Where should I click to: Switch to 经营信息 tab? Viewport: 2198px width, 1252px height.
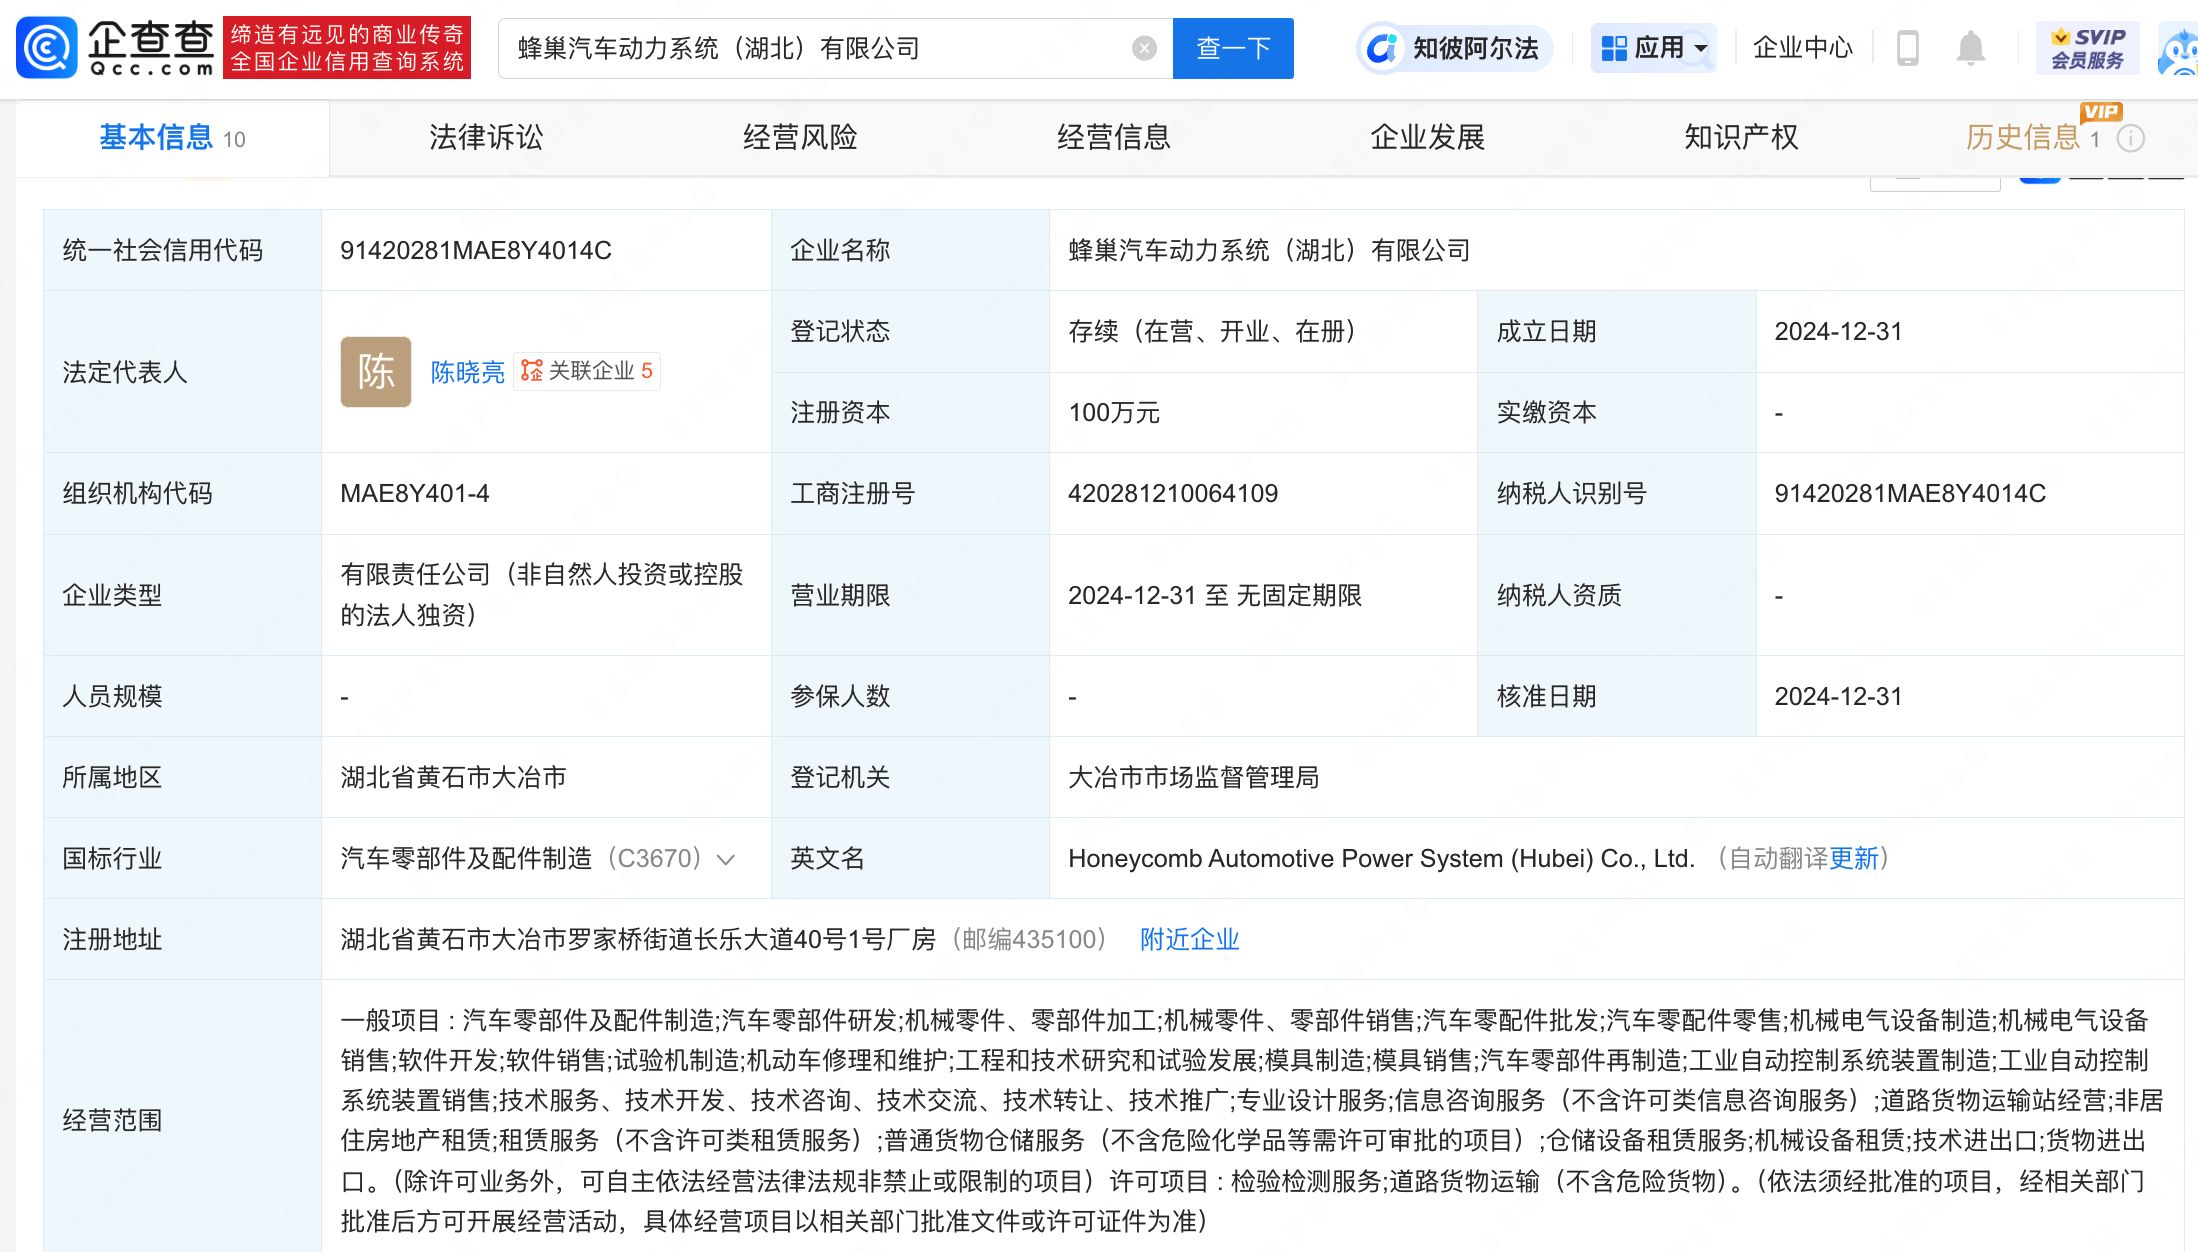[x=1114, y=138]
